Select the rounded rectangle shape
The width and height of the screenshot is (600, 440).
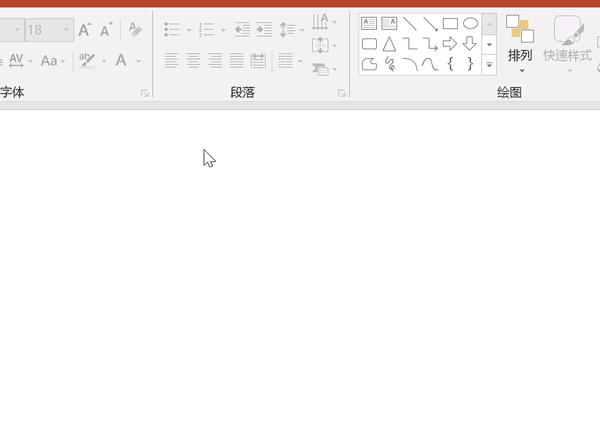pos(369,44)
